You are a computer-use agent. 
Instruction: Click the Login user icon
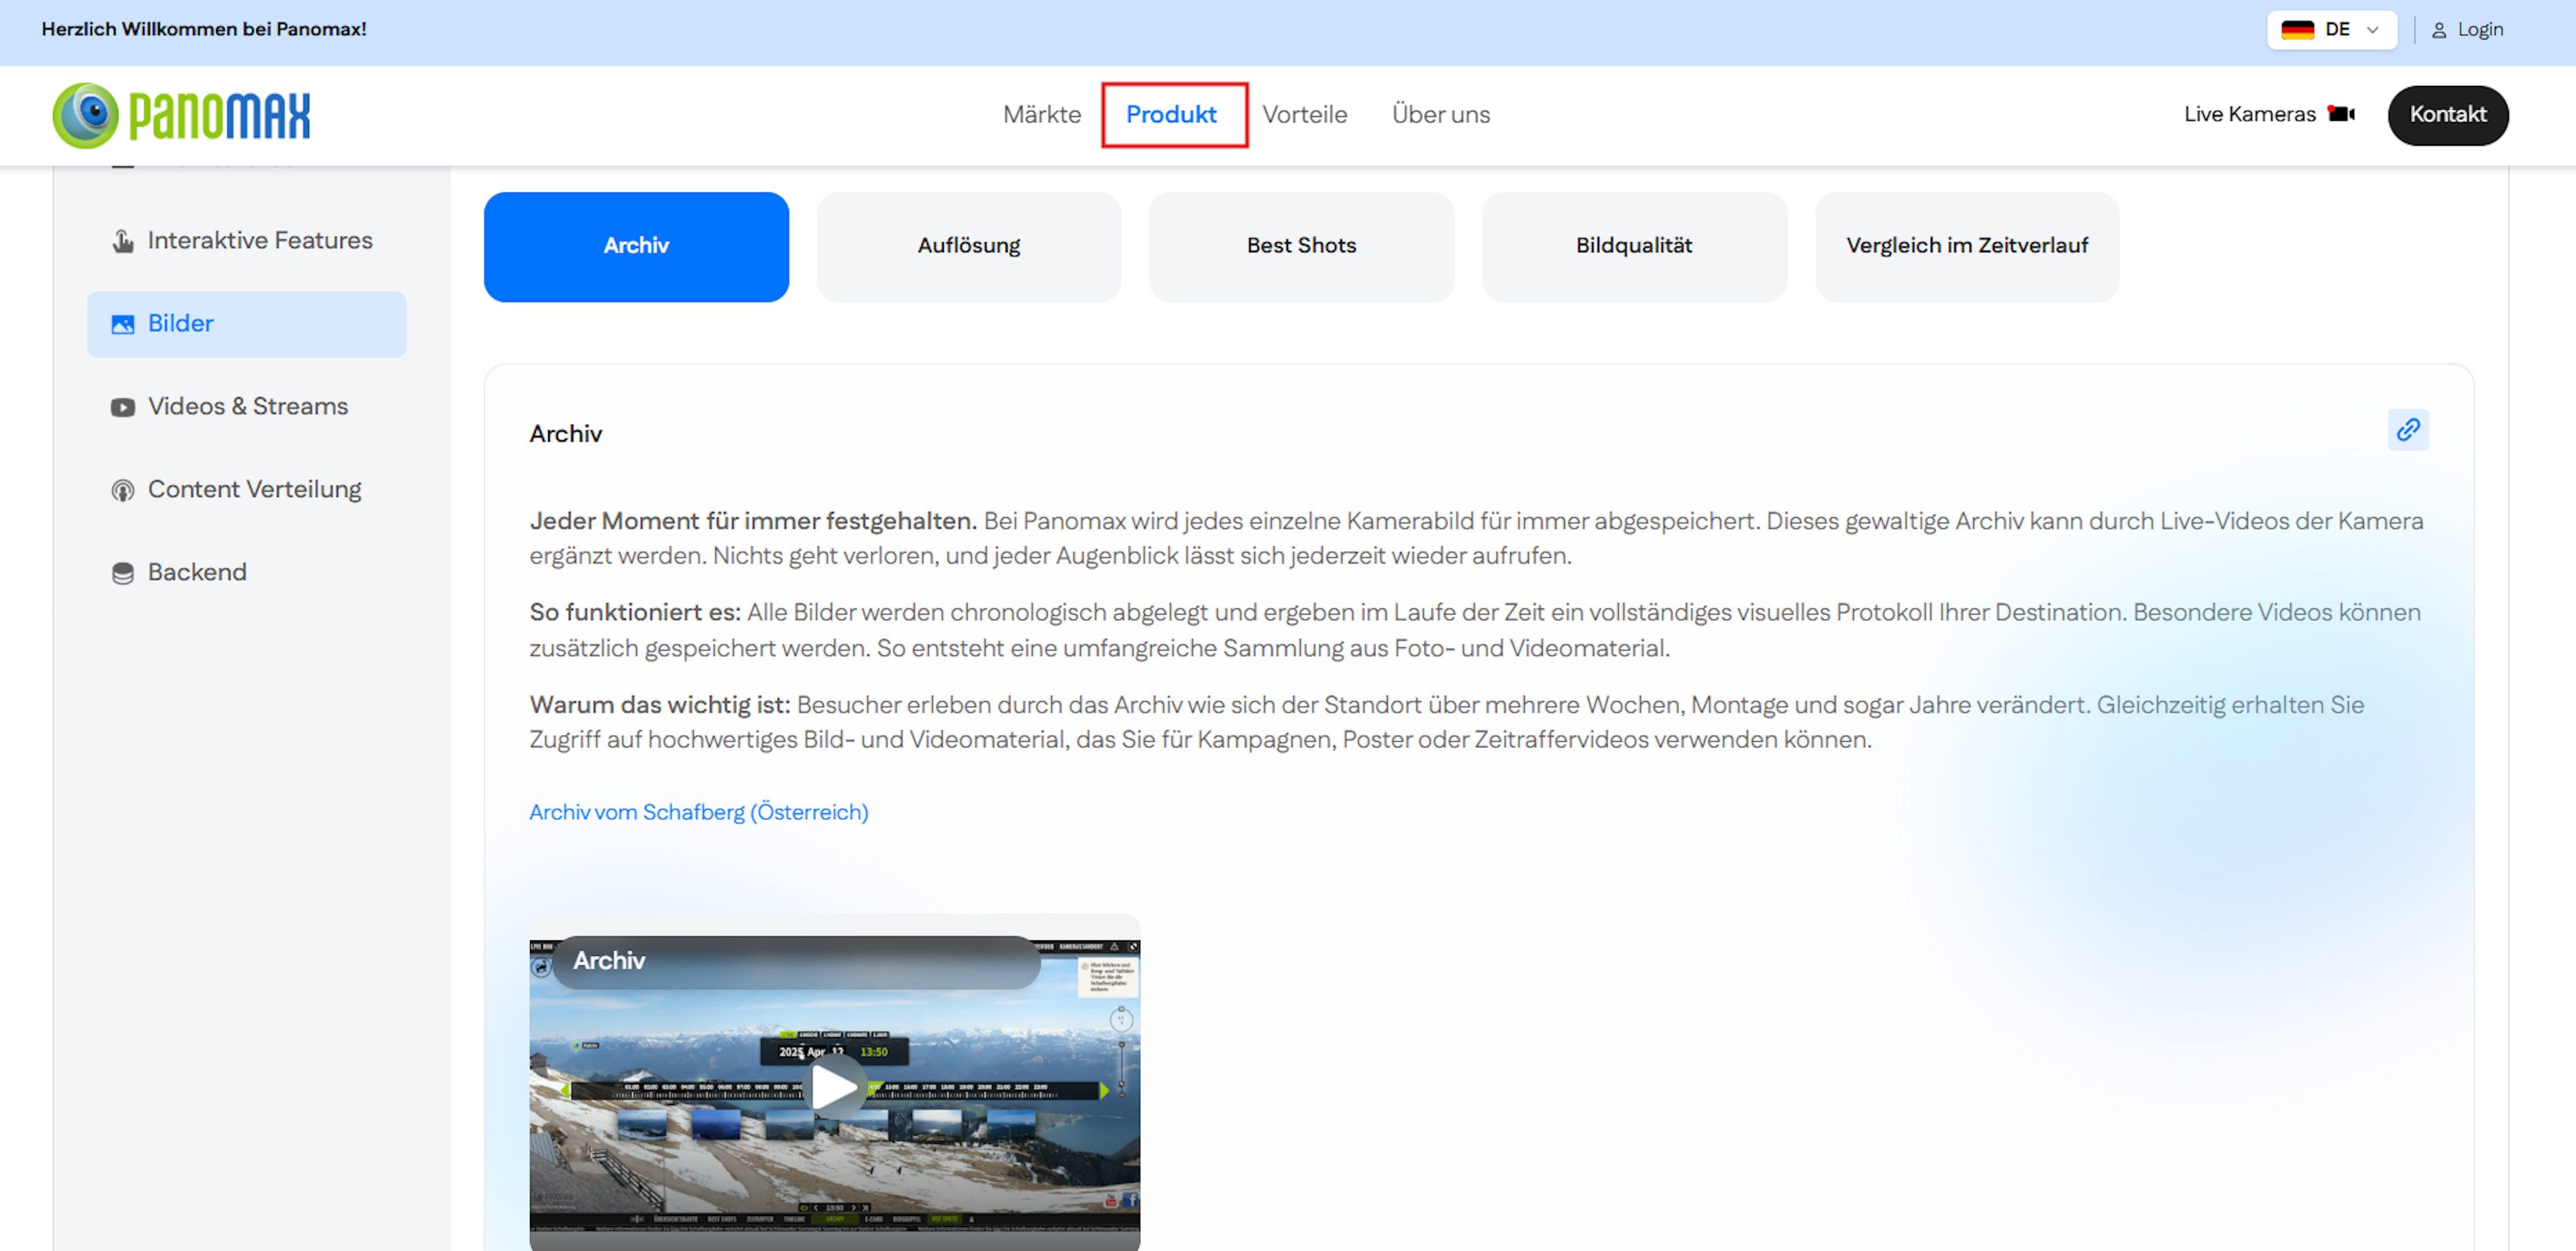pyautogui.click(x=2438, y=30)
